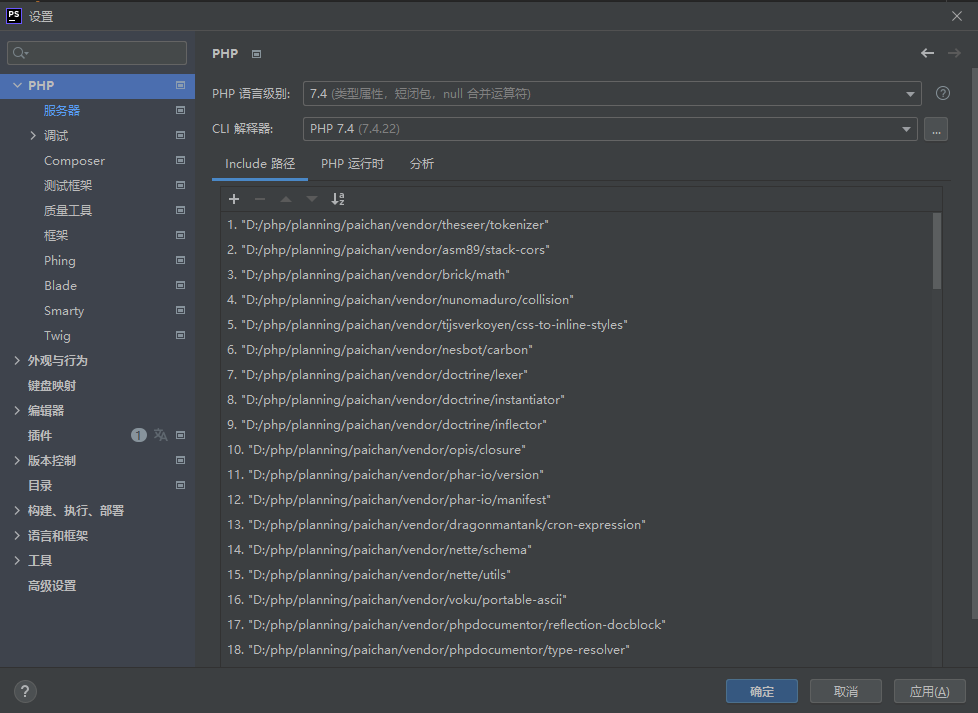Viewport: 978px width, 713px height.
Task: Click the move path down arrow
Action: click(x=312, y=199)
